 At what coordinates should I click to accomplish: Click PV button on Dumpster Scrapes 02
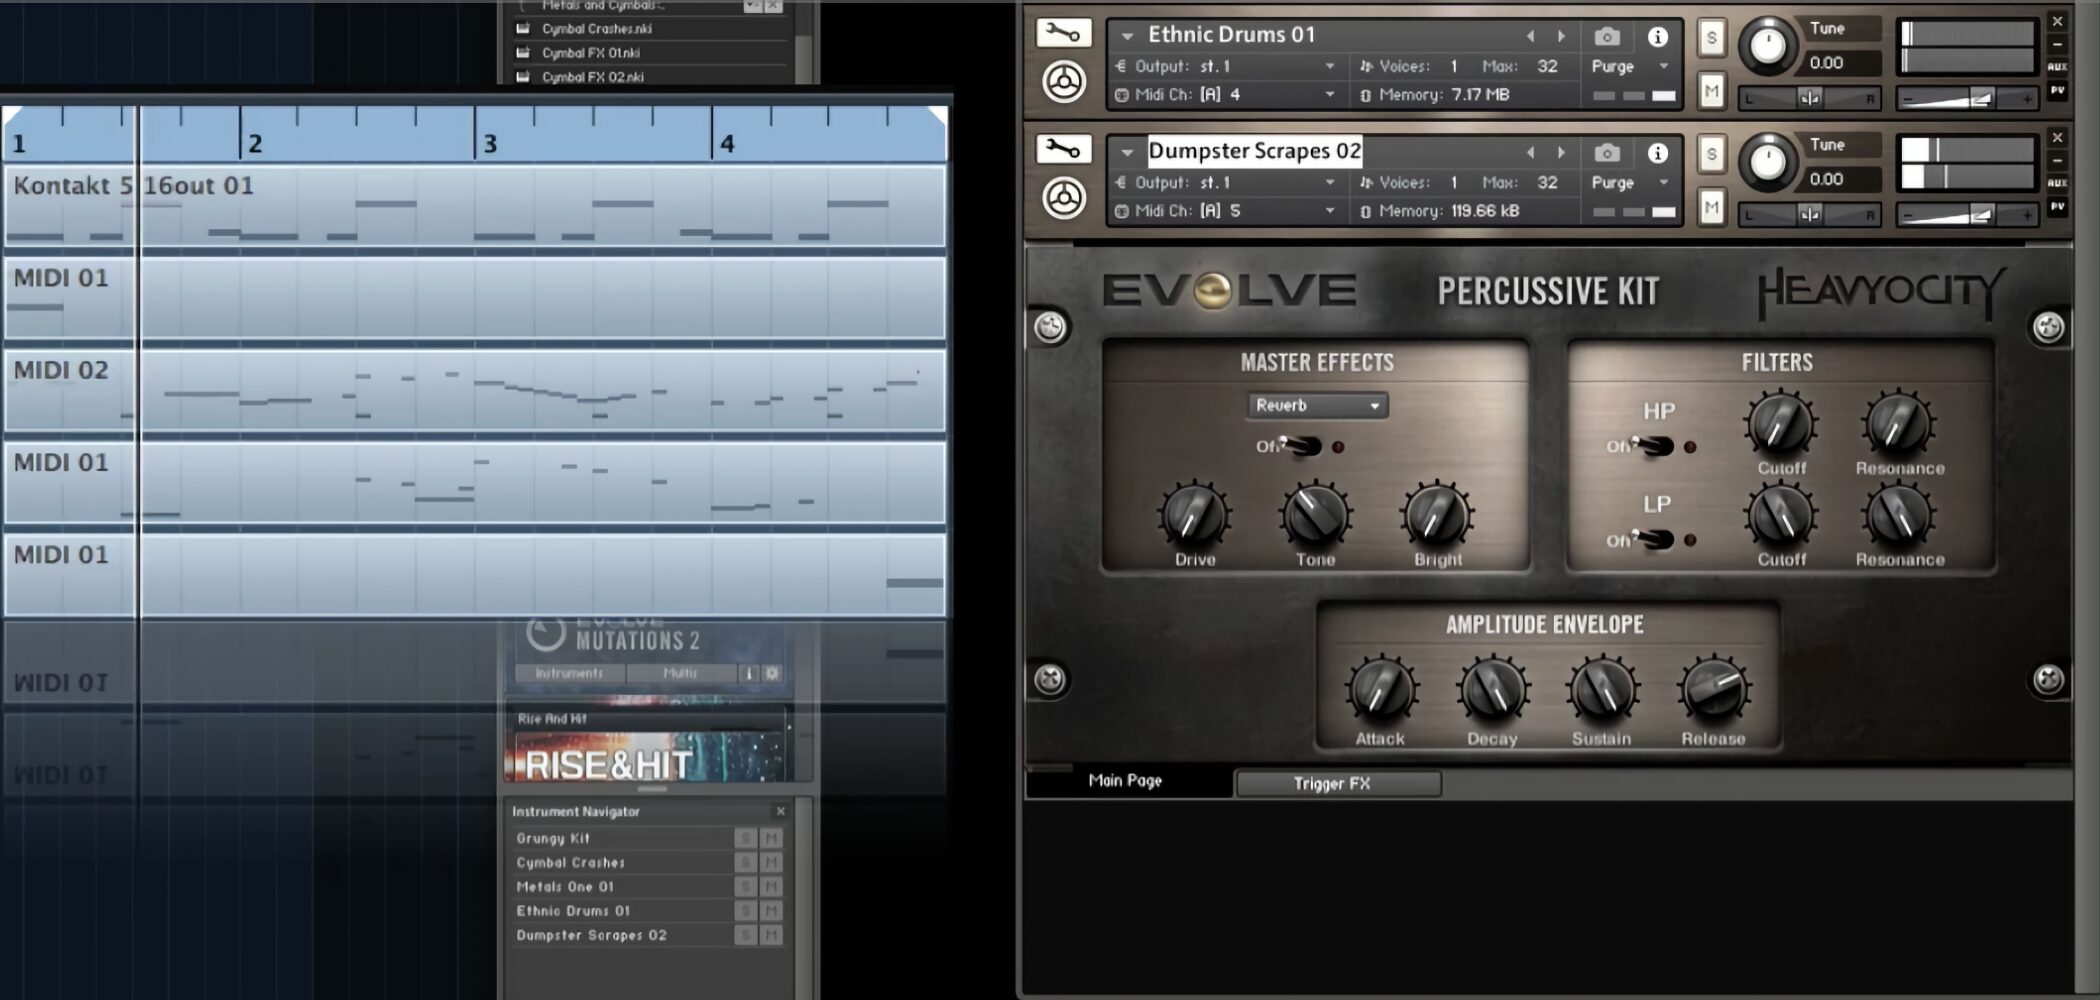coord(2057,206)
